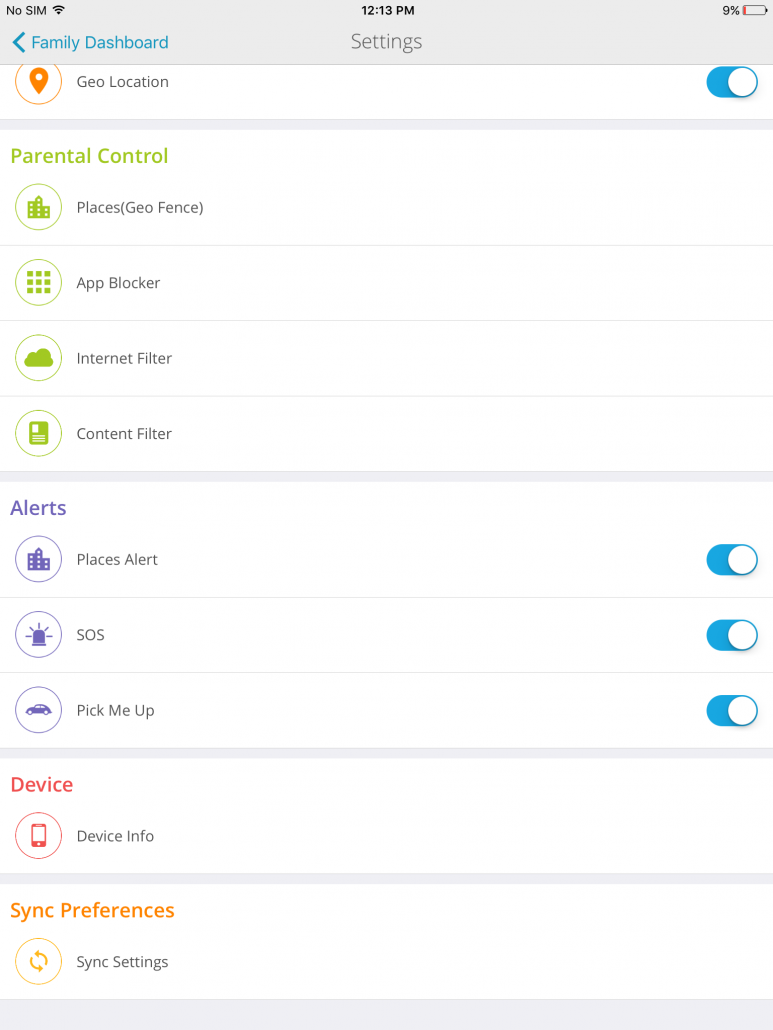Click the Settings title
Image resolution: width=773 pixels, height=1030 pixels.
click(386, 42)
